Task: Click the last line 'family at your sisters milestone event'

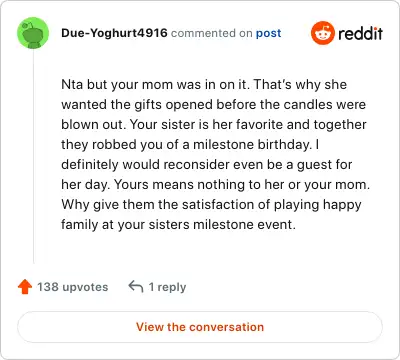Action: [178, 224]
